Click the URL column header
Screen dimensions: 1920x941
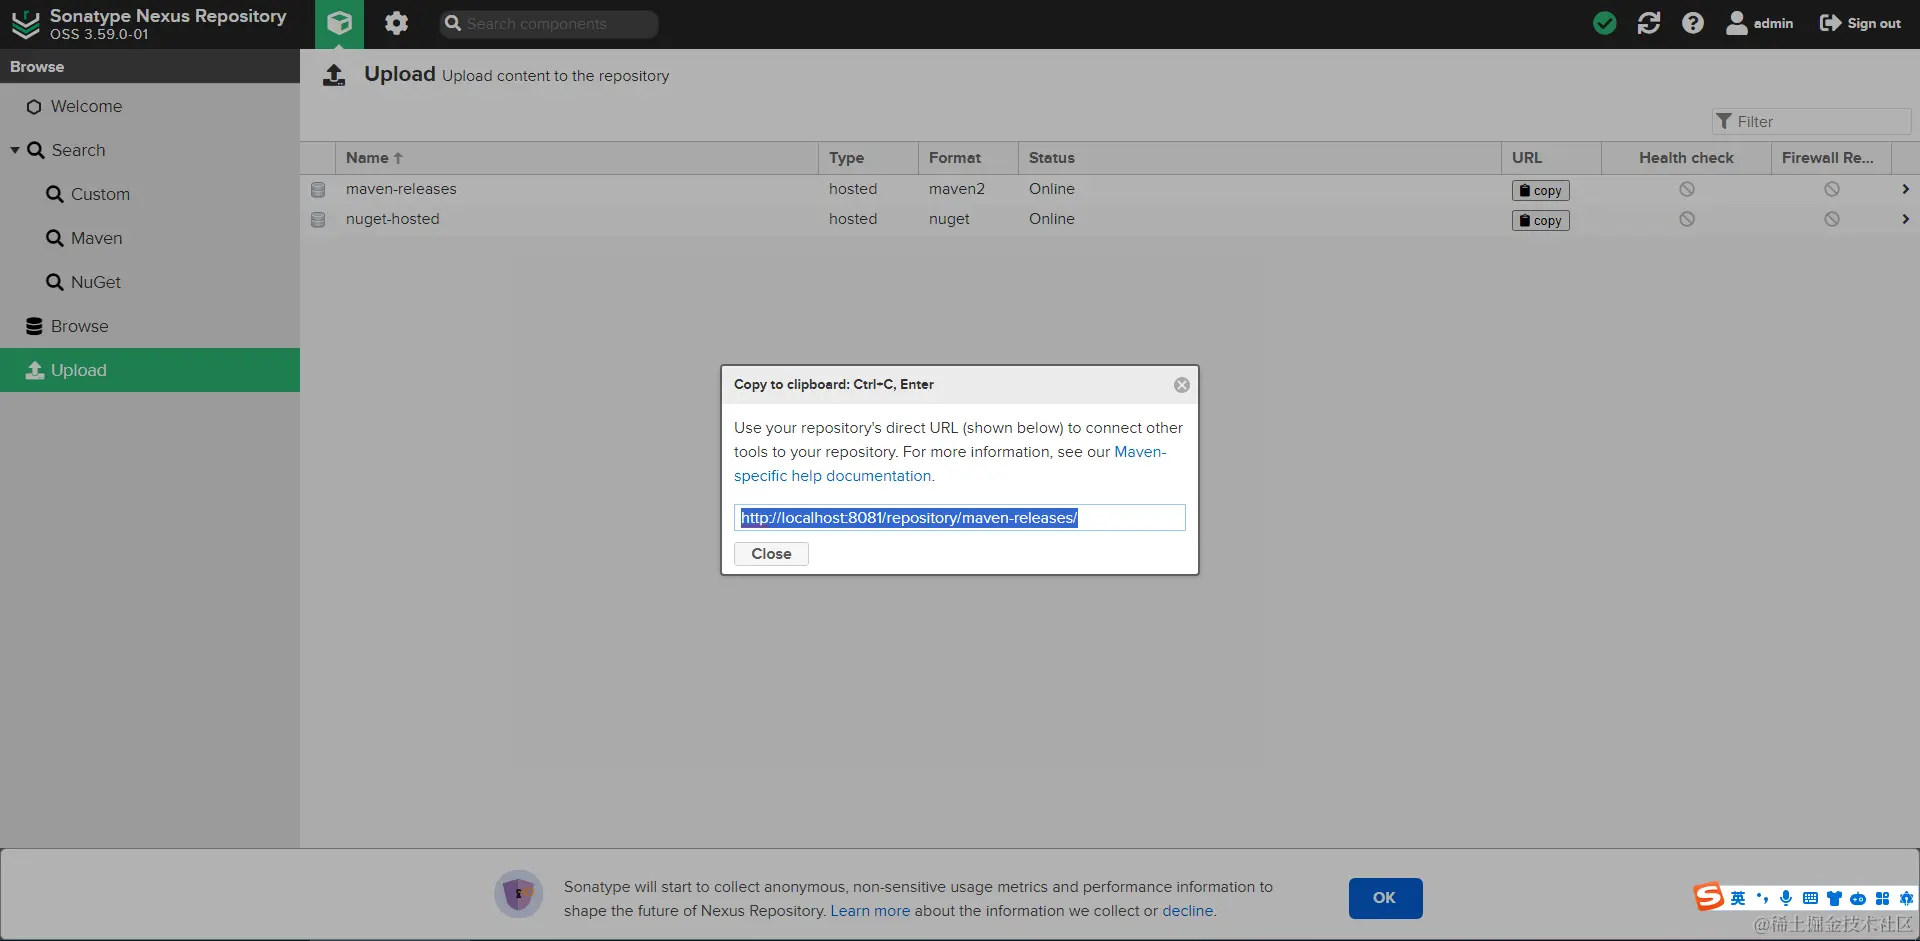point(1551,158)
